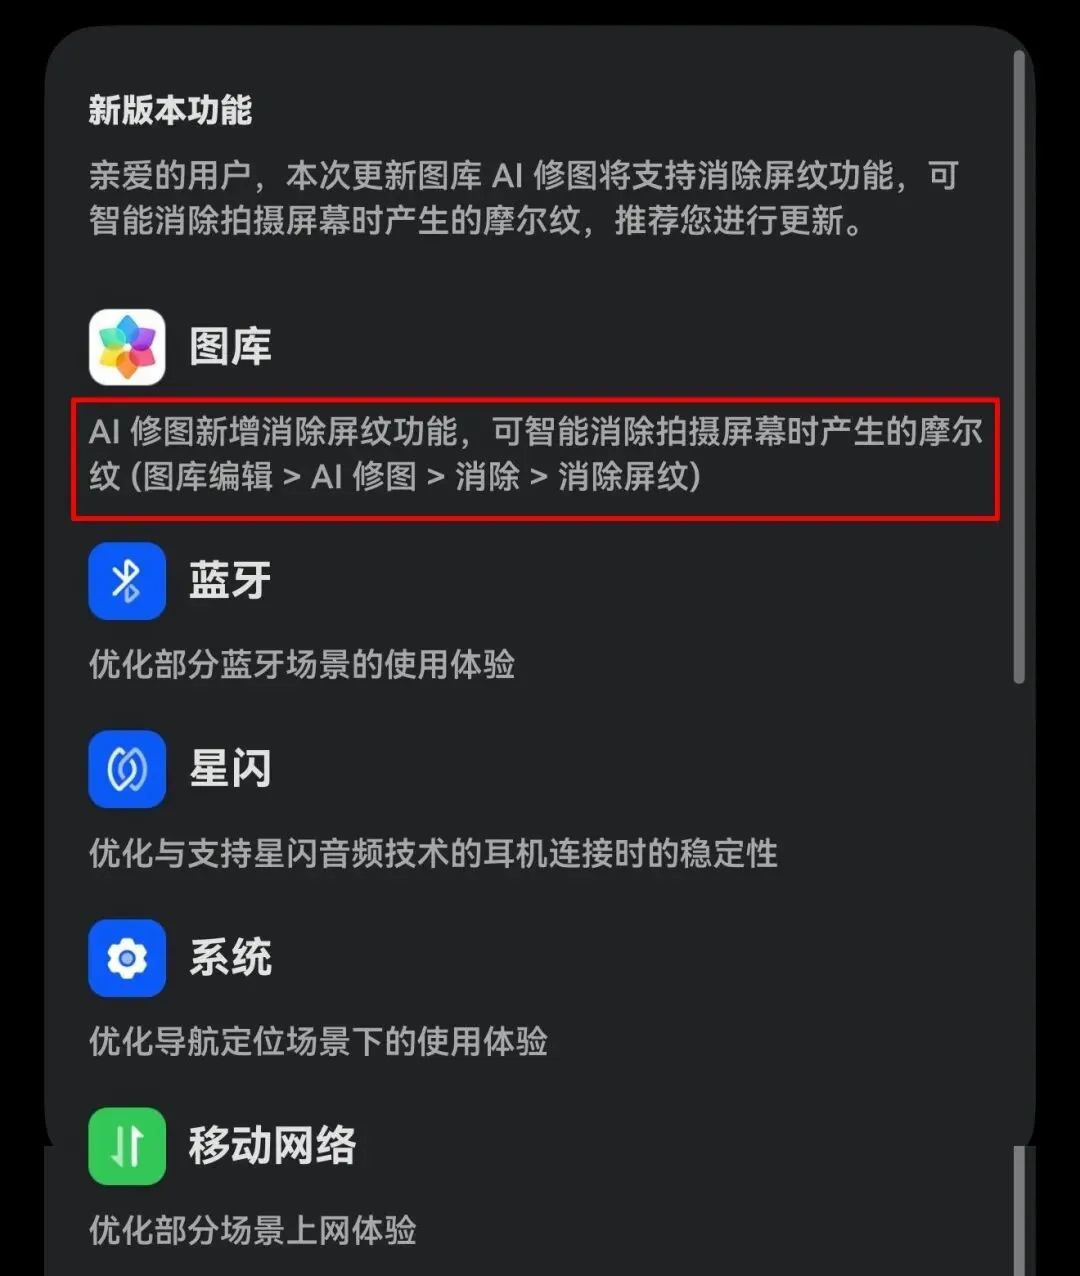Image resolution: width=1080 pixels, height=1276 pixels.
Task: Select the 蓝牙 section title
Action: pyautogui.click(x=231, y=581)
